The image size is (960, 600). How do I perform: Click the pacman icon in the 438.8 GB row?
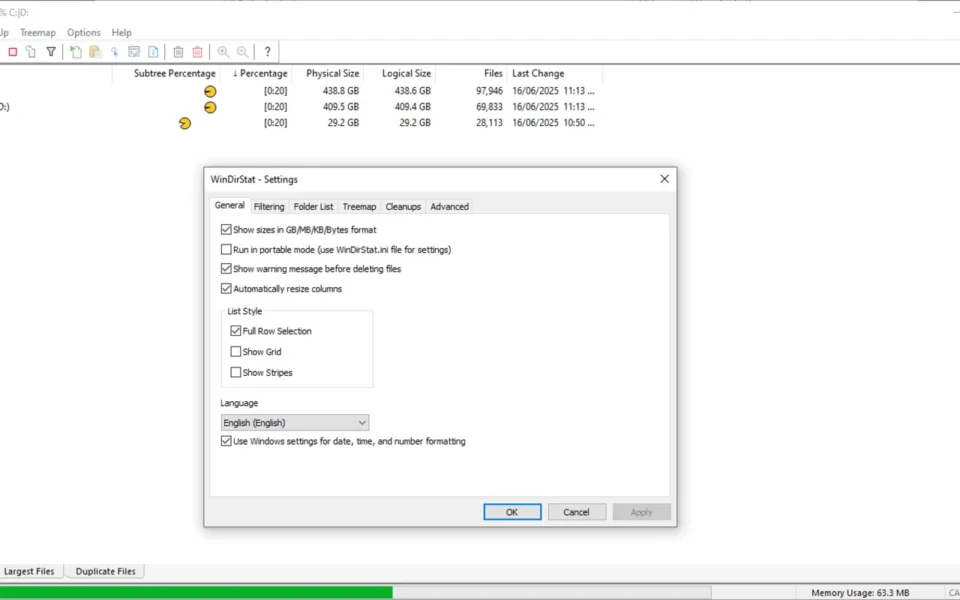[210, 91]
